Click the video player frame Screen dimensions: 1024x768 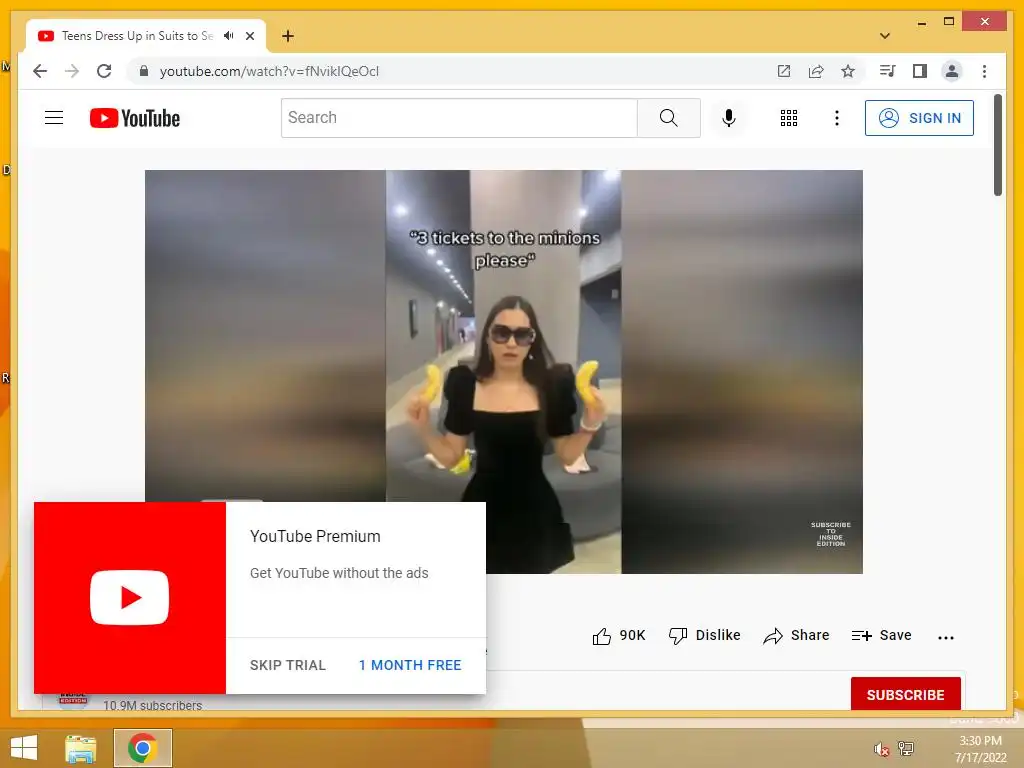coord(504,372)
